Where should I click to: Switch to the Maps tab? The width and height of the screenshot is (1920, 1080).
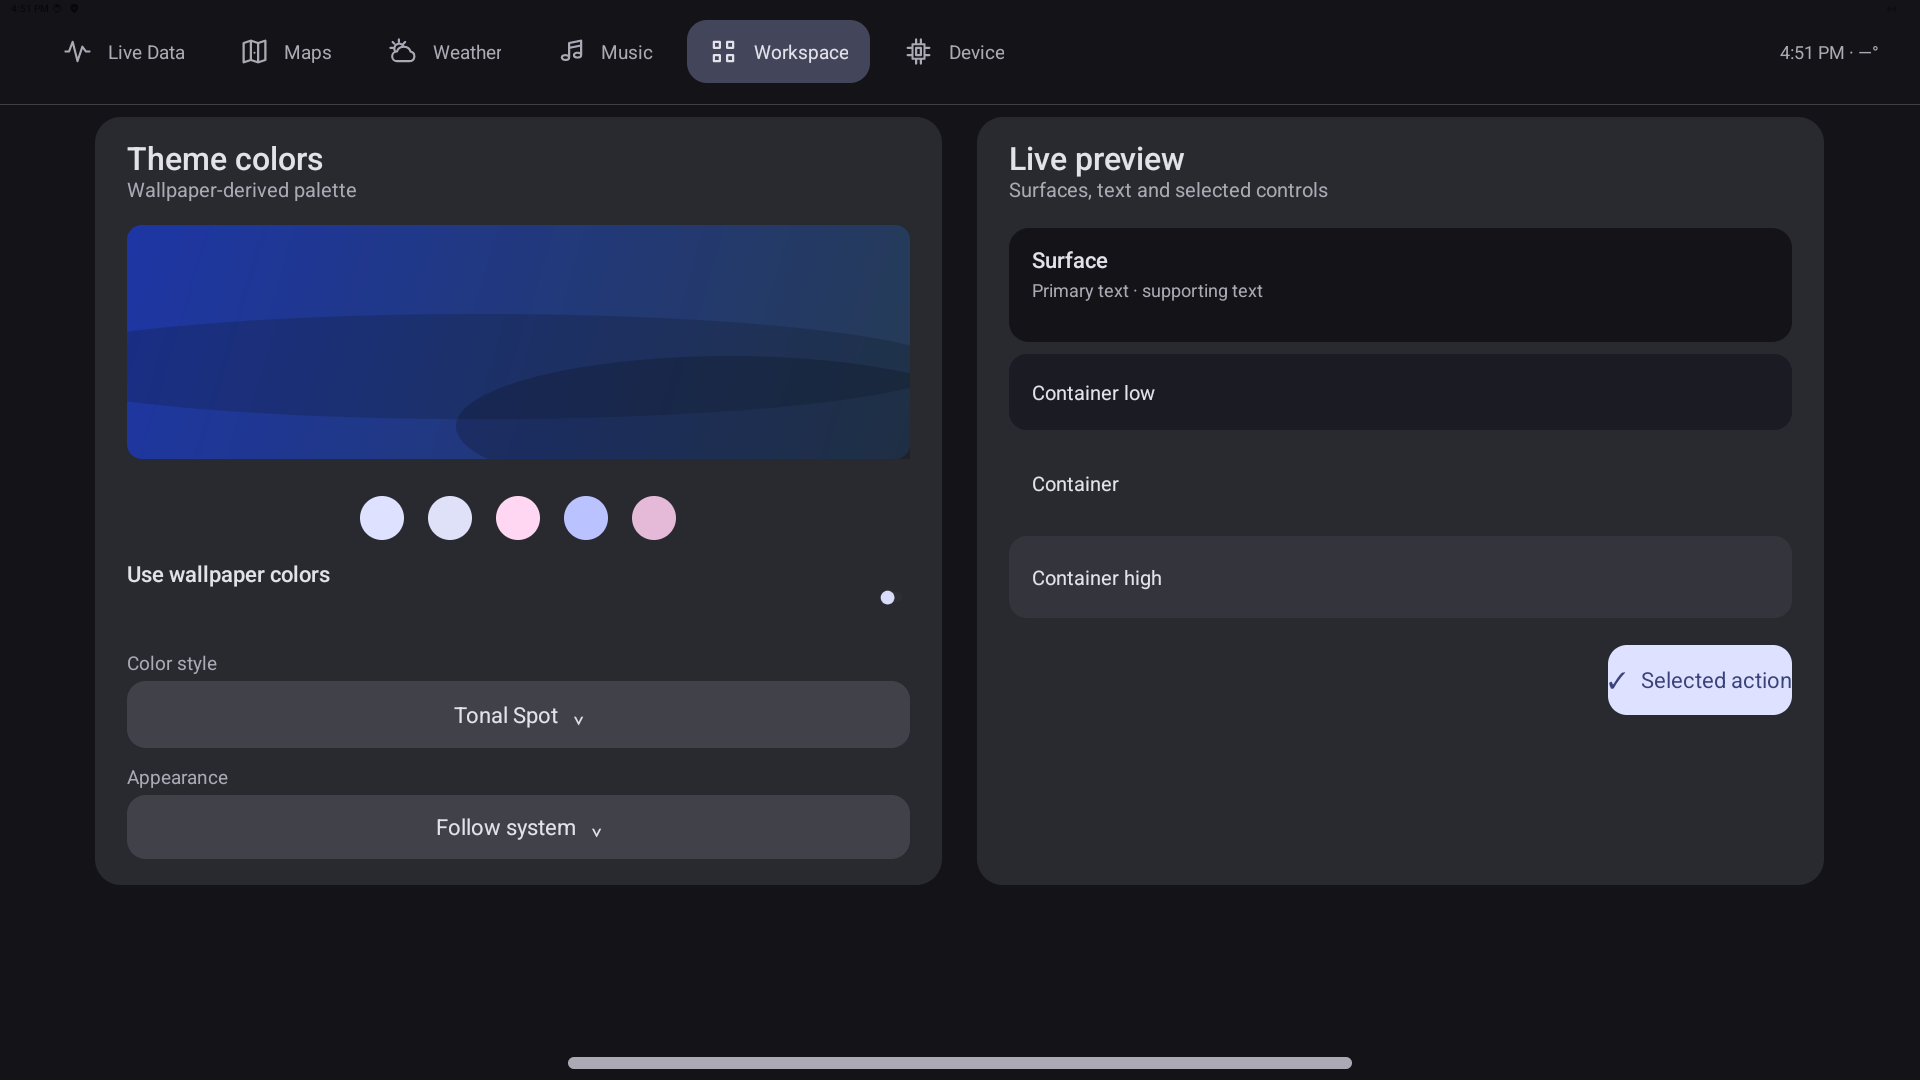[286, 52]
